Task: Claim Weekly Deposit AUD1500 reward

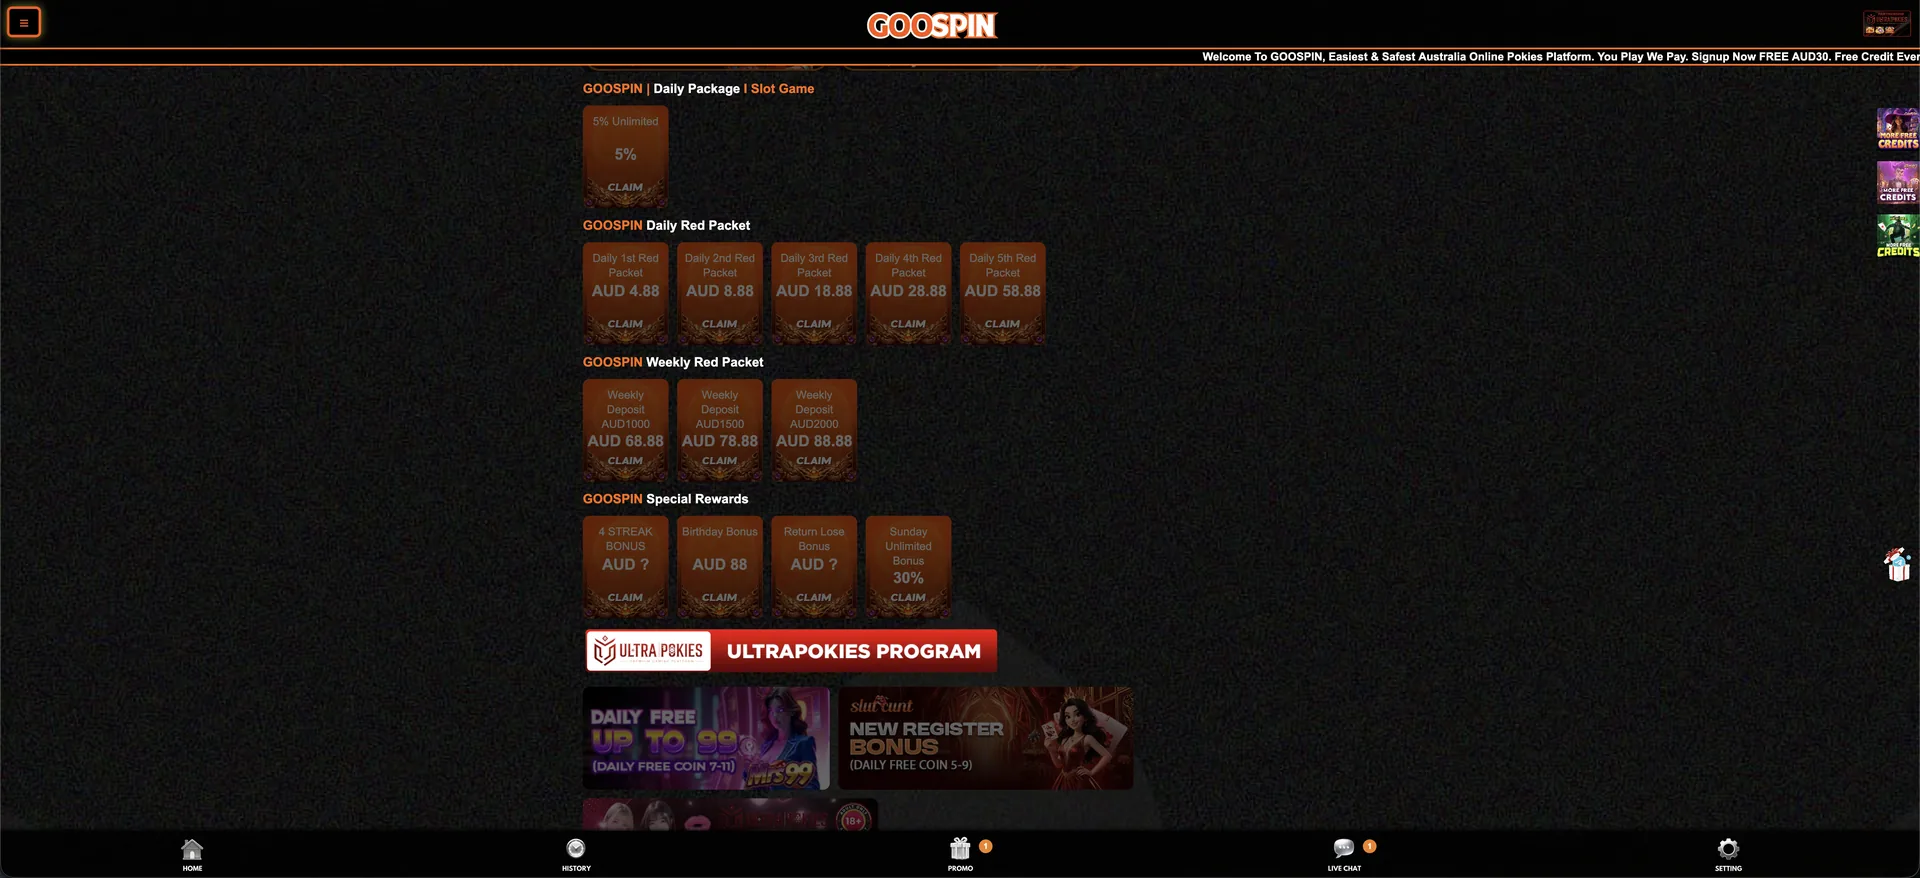Action: 719,461
